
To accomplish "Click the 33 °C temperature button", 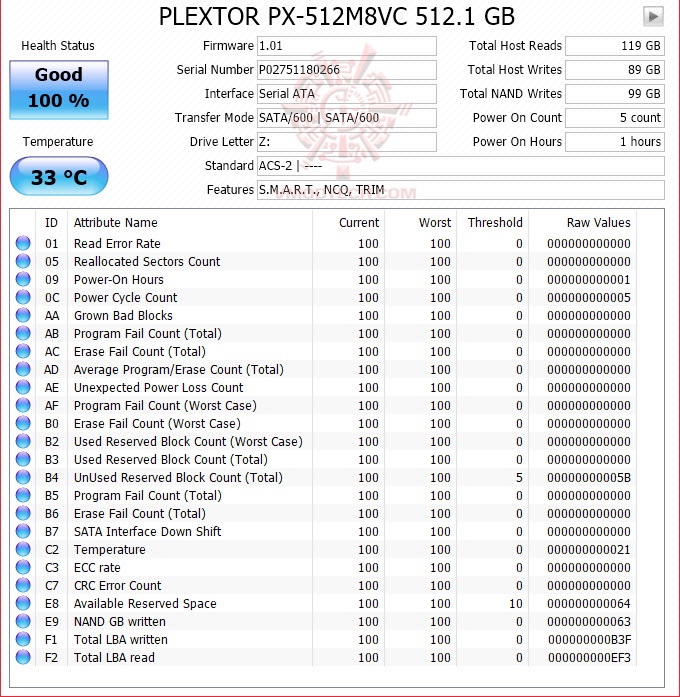I will (59, 176).
